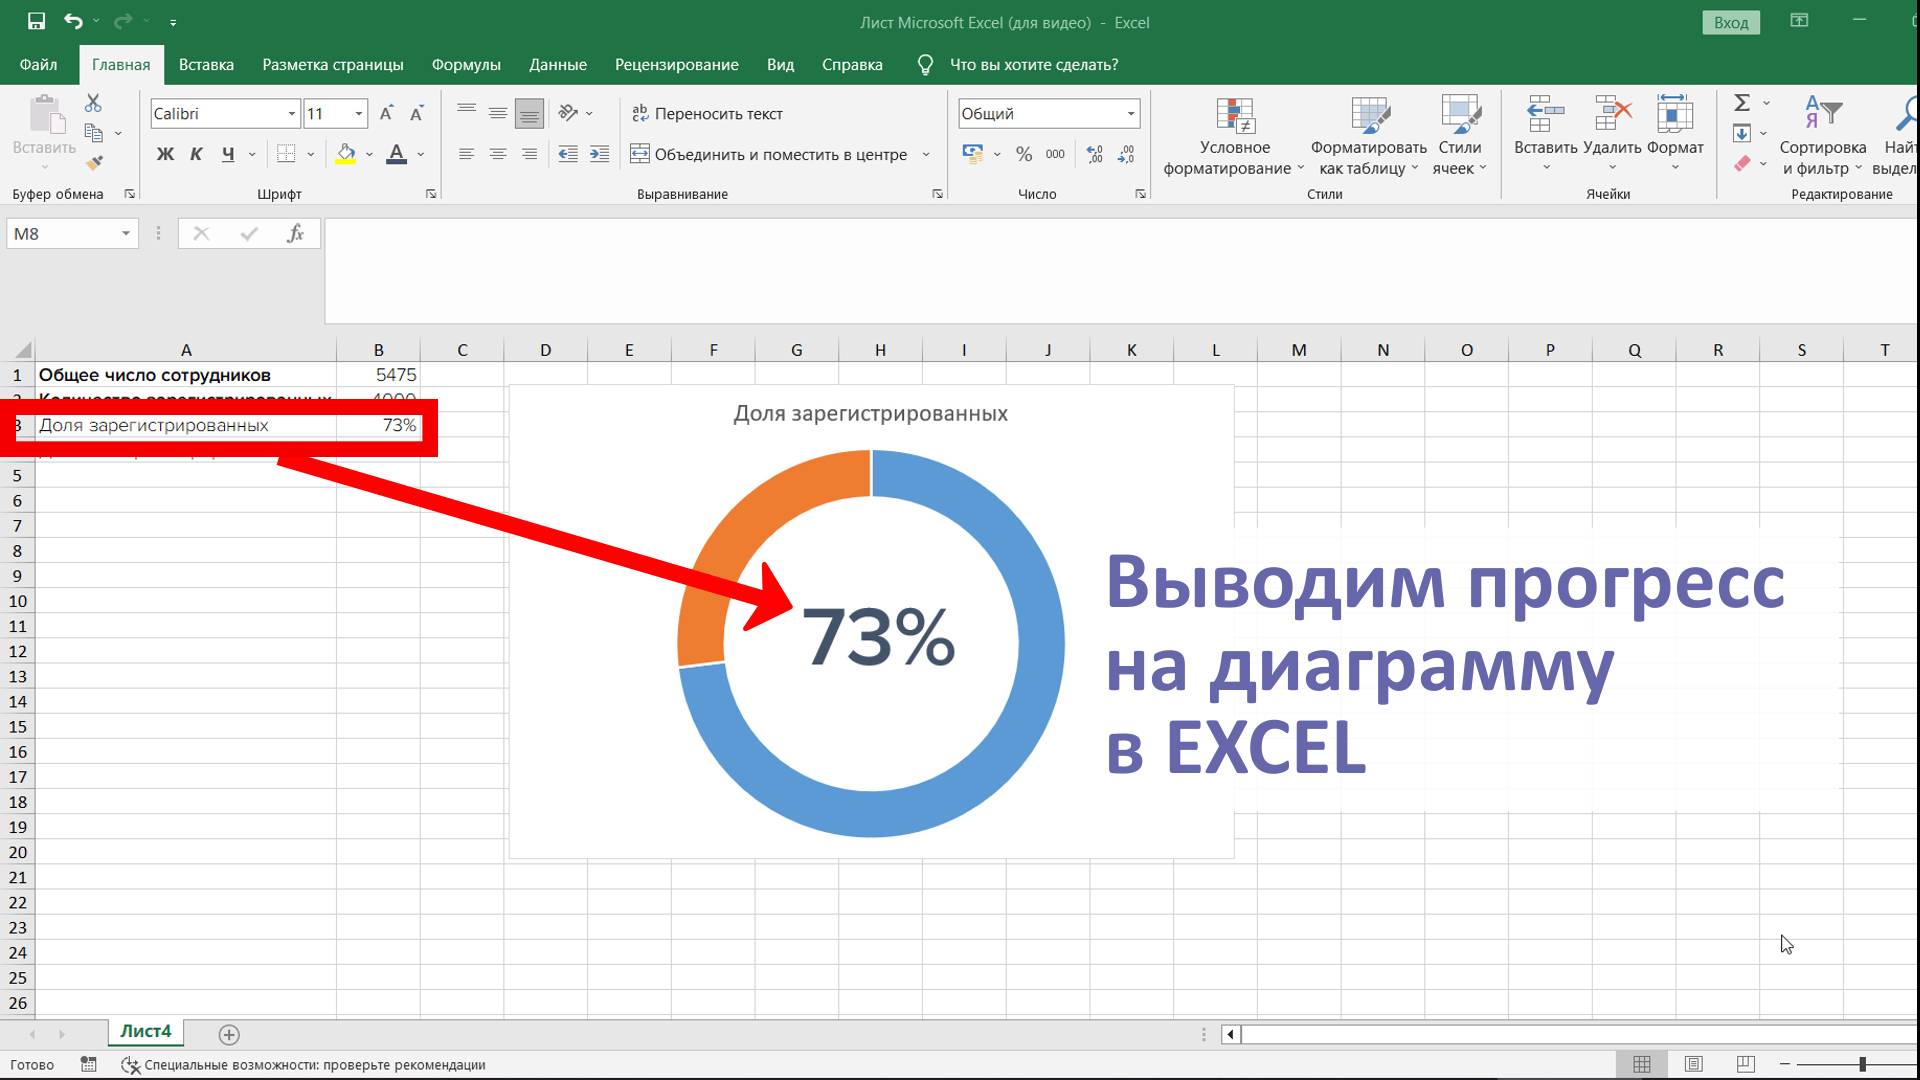Viewport: 1920px width, 1080px height.
Task: Click the Форматировать как таблицу icon
Action: coord(1368,133)
